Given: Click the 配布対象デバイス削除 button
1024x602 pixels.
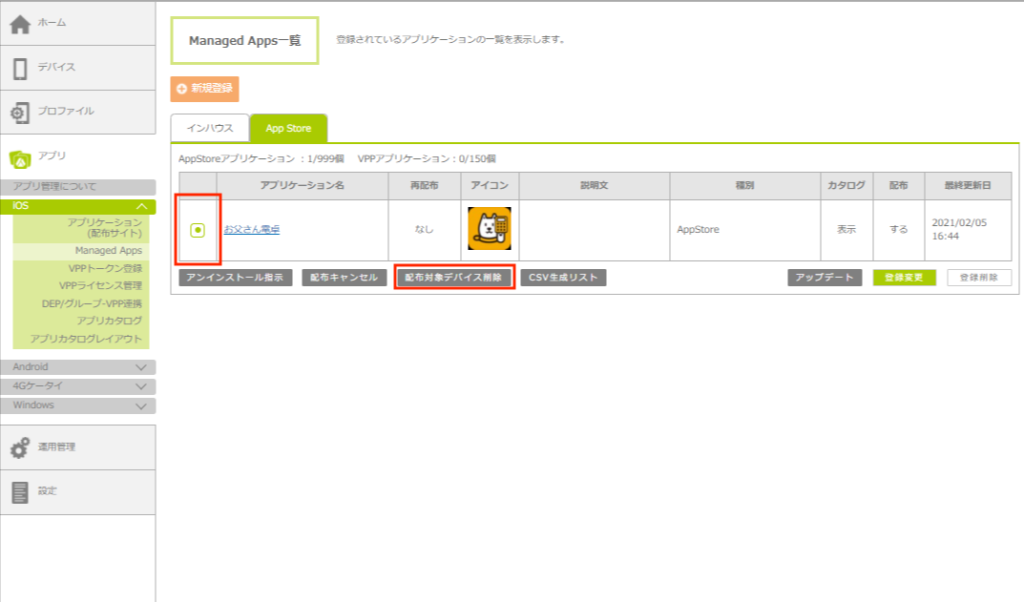Looking at the screenshot, I should click(x=455, y=278).
